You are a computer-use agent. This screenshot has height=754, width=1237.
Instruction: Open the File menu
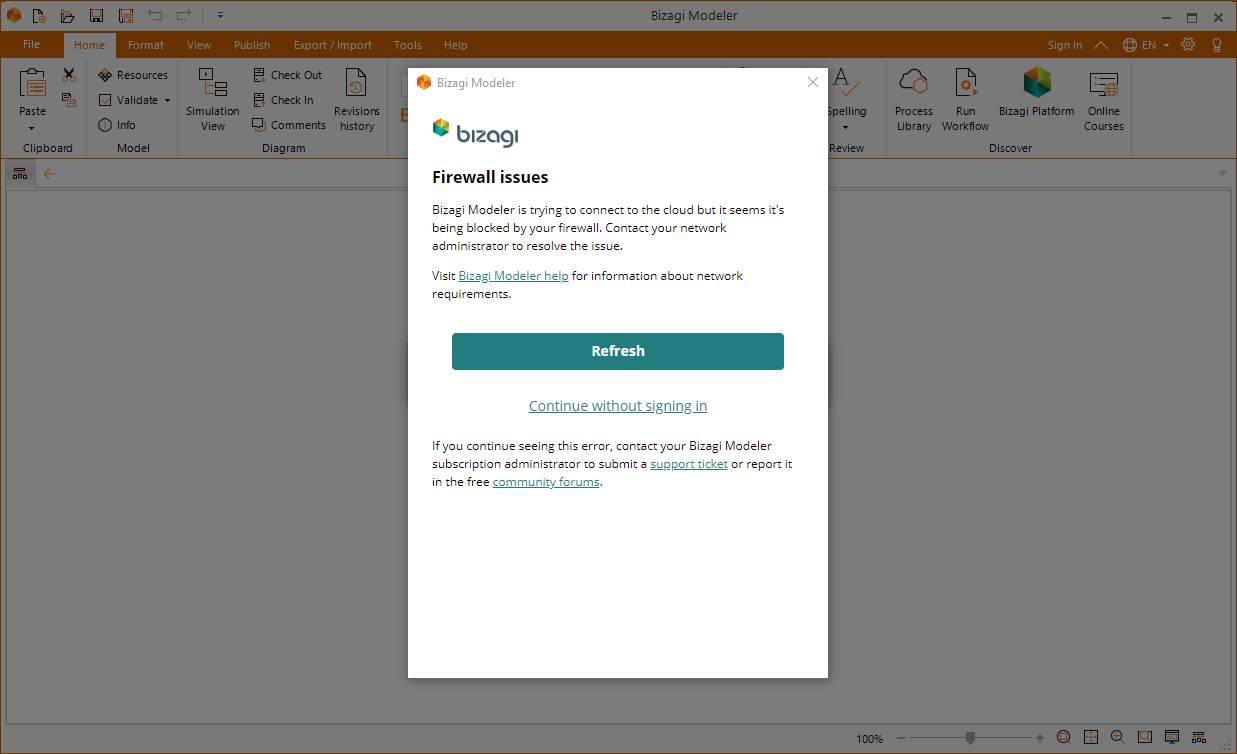(31, 45)
